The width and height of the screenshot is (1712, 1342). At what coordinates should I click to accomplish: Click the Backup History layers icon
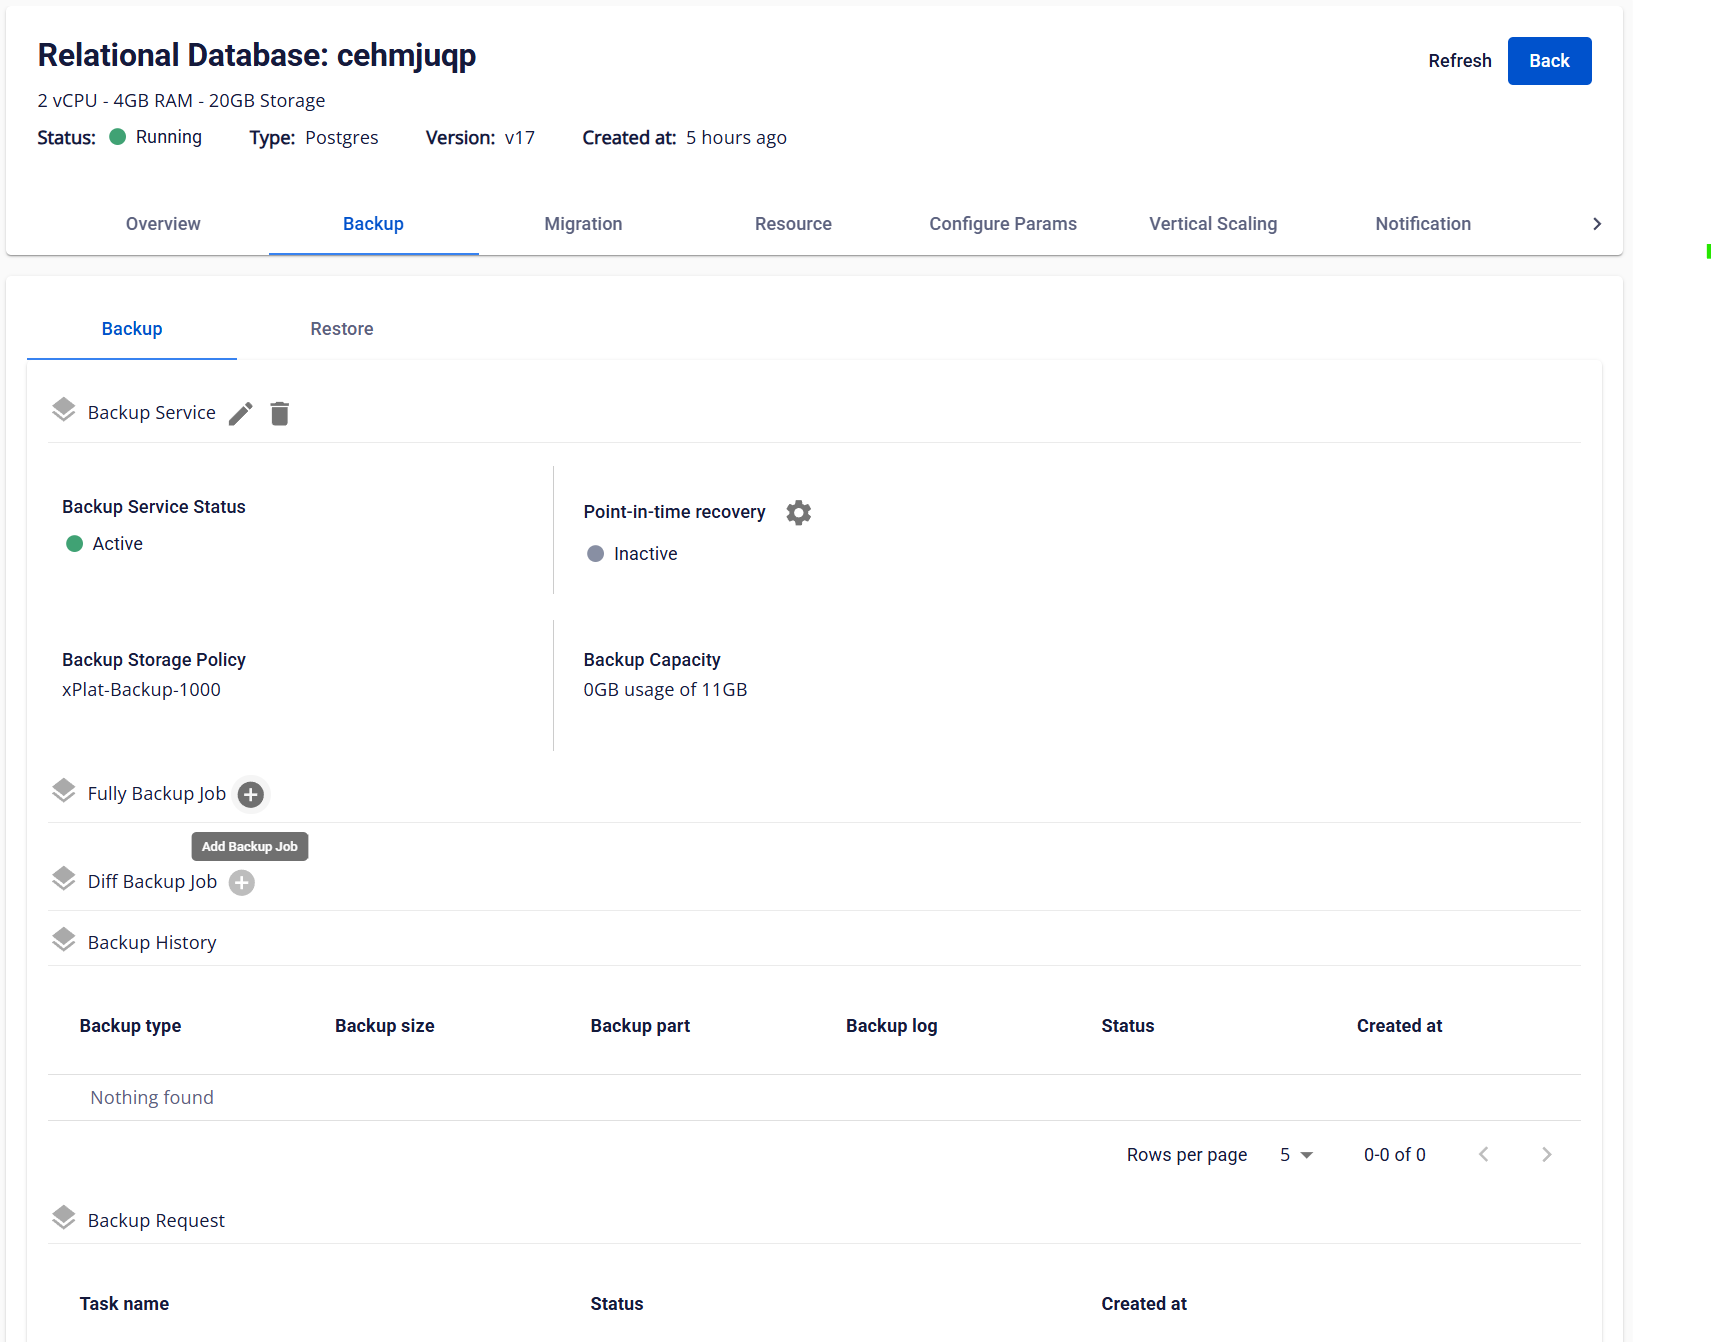pyautogui.click(x=64, y=941)
